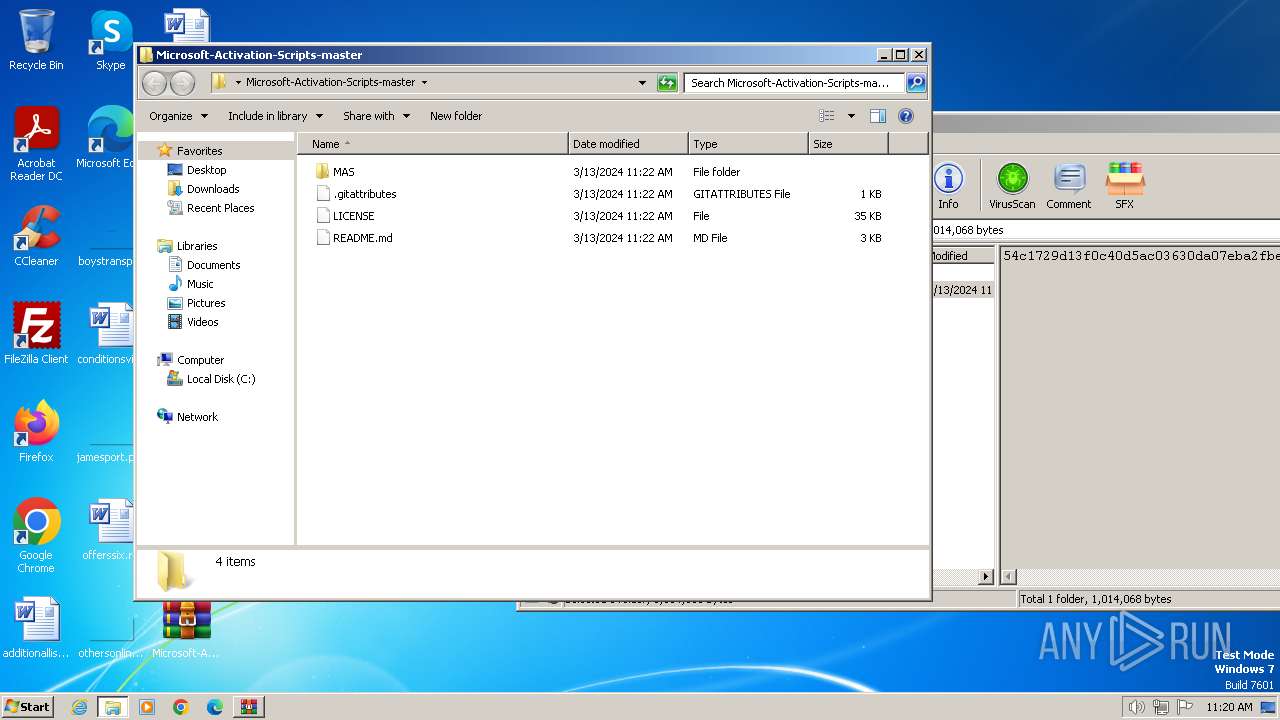Screen dimensions: 1280x720
Task: Go forward with the Explorer forward arrow
Action: point(182,83)
